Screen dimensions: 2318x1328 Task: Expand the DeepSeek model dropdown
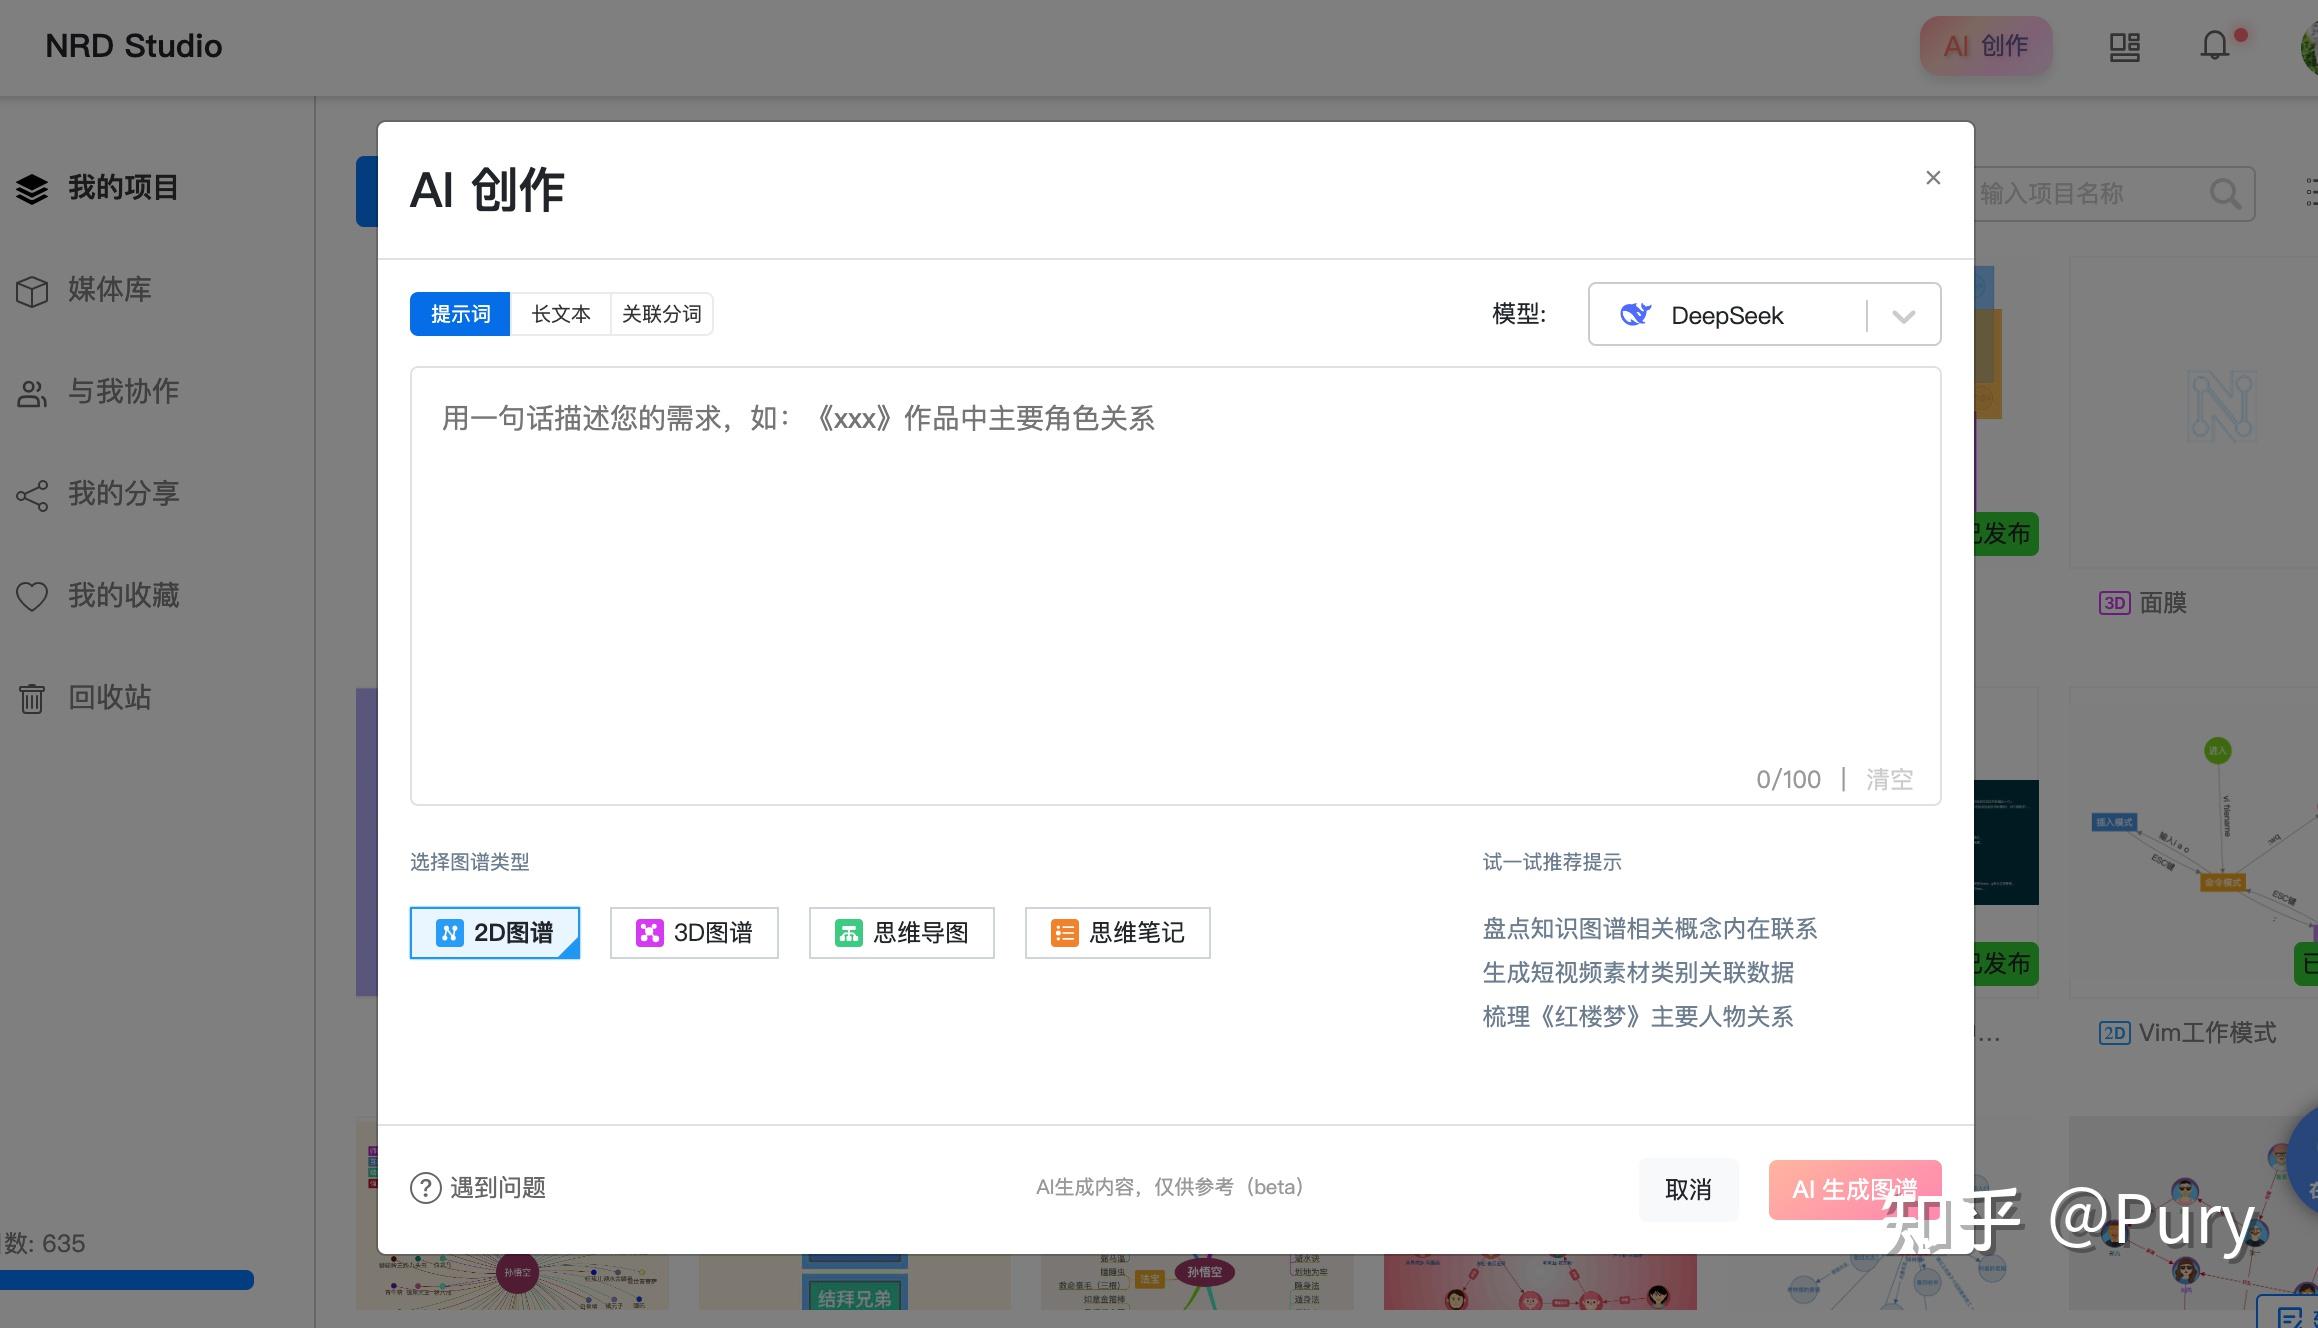tap(1902, 315)
